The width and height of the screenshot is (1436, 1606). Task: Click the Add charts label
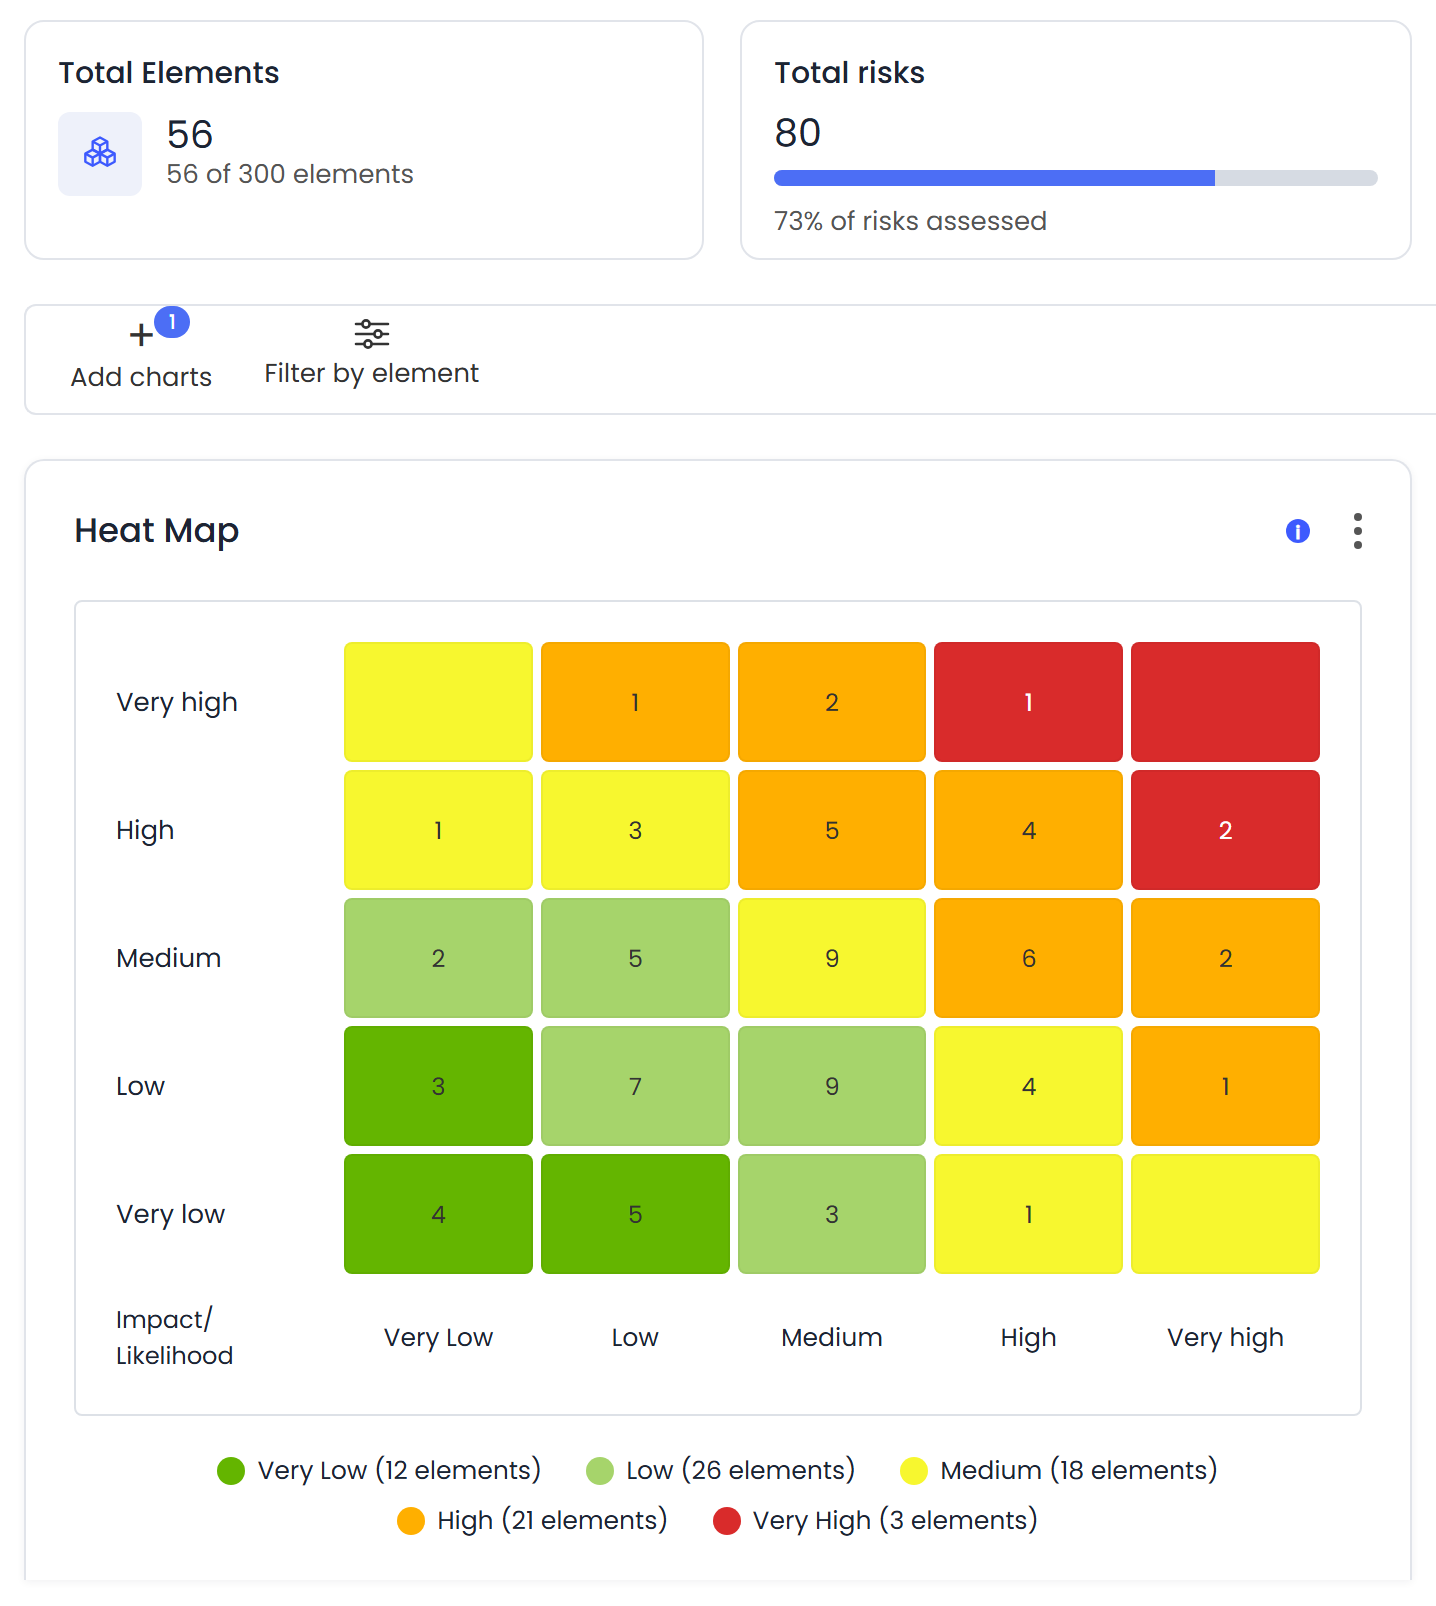[141, 377]
